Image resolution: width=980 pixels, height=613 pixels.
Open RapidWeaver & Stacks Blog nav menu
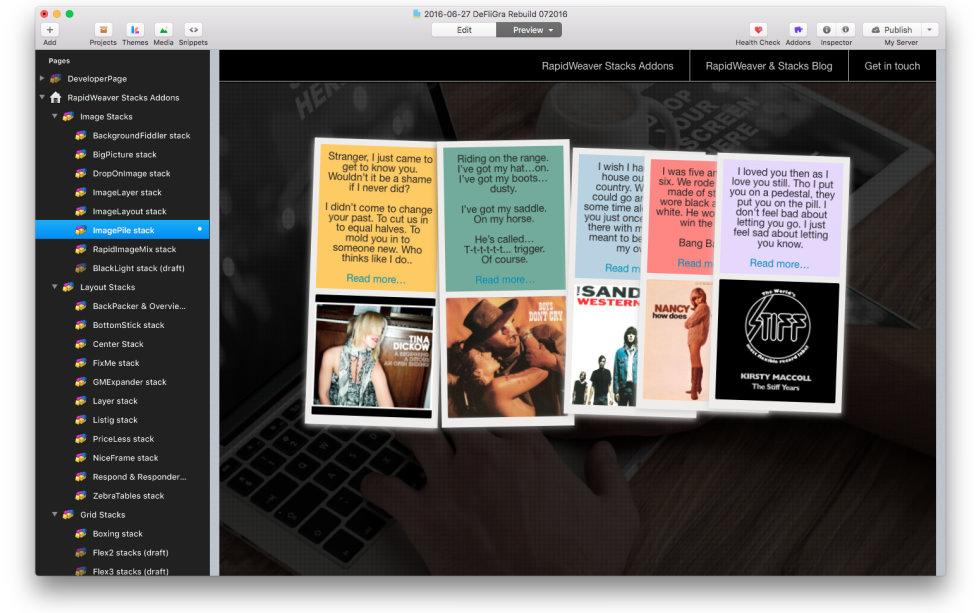click(769, 66)
